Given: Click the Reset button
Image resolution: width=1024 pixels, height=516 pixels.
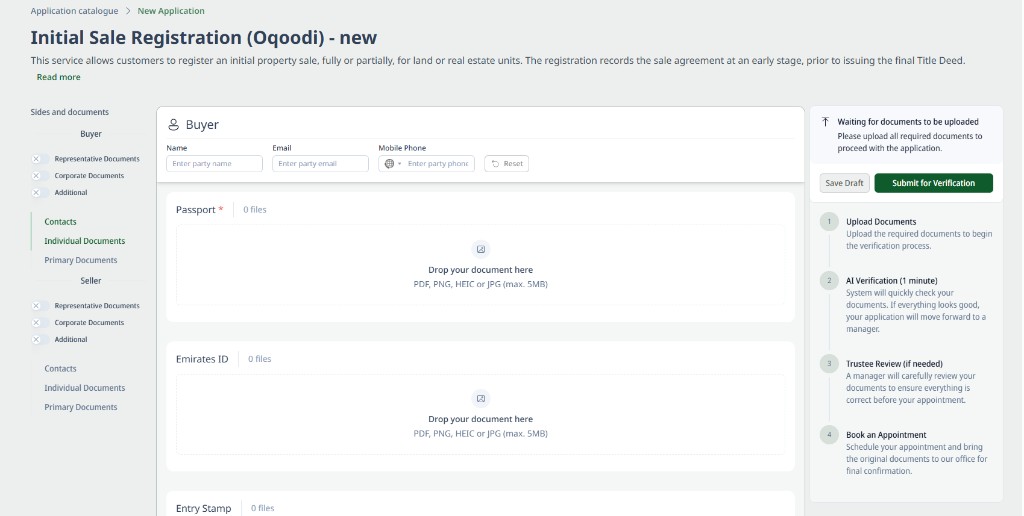Looking at the screenshot, I should pyautogui.click(x=506, y=164).
